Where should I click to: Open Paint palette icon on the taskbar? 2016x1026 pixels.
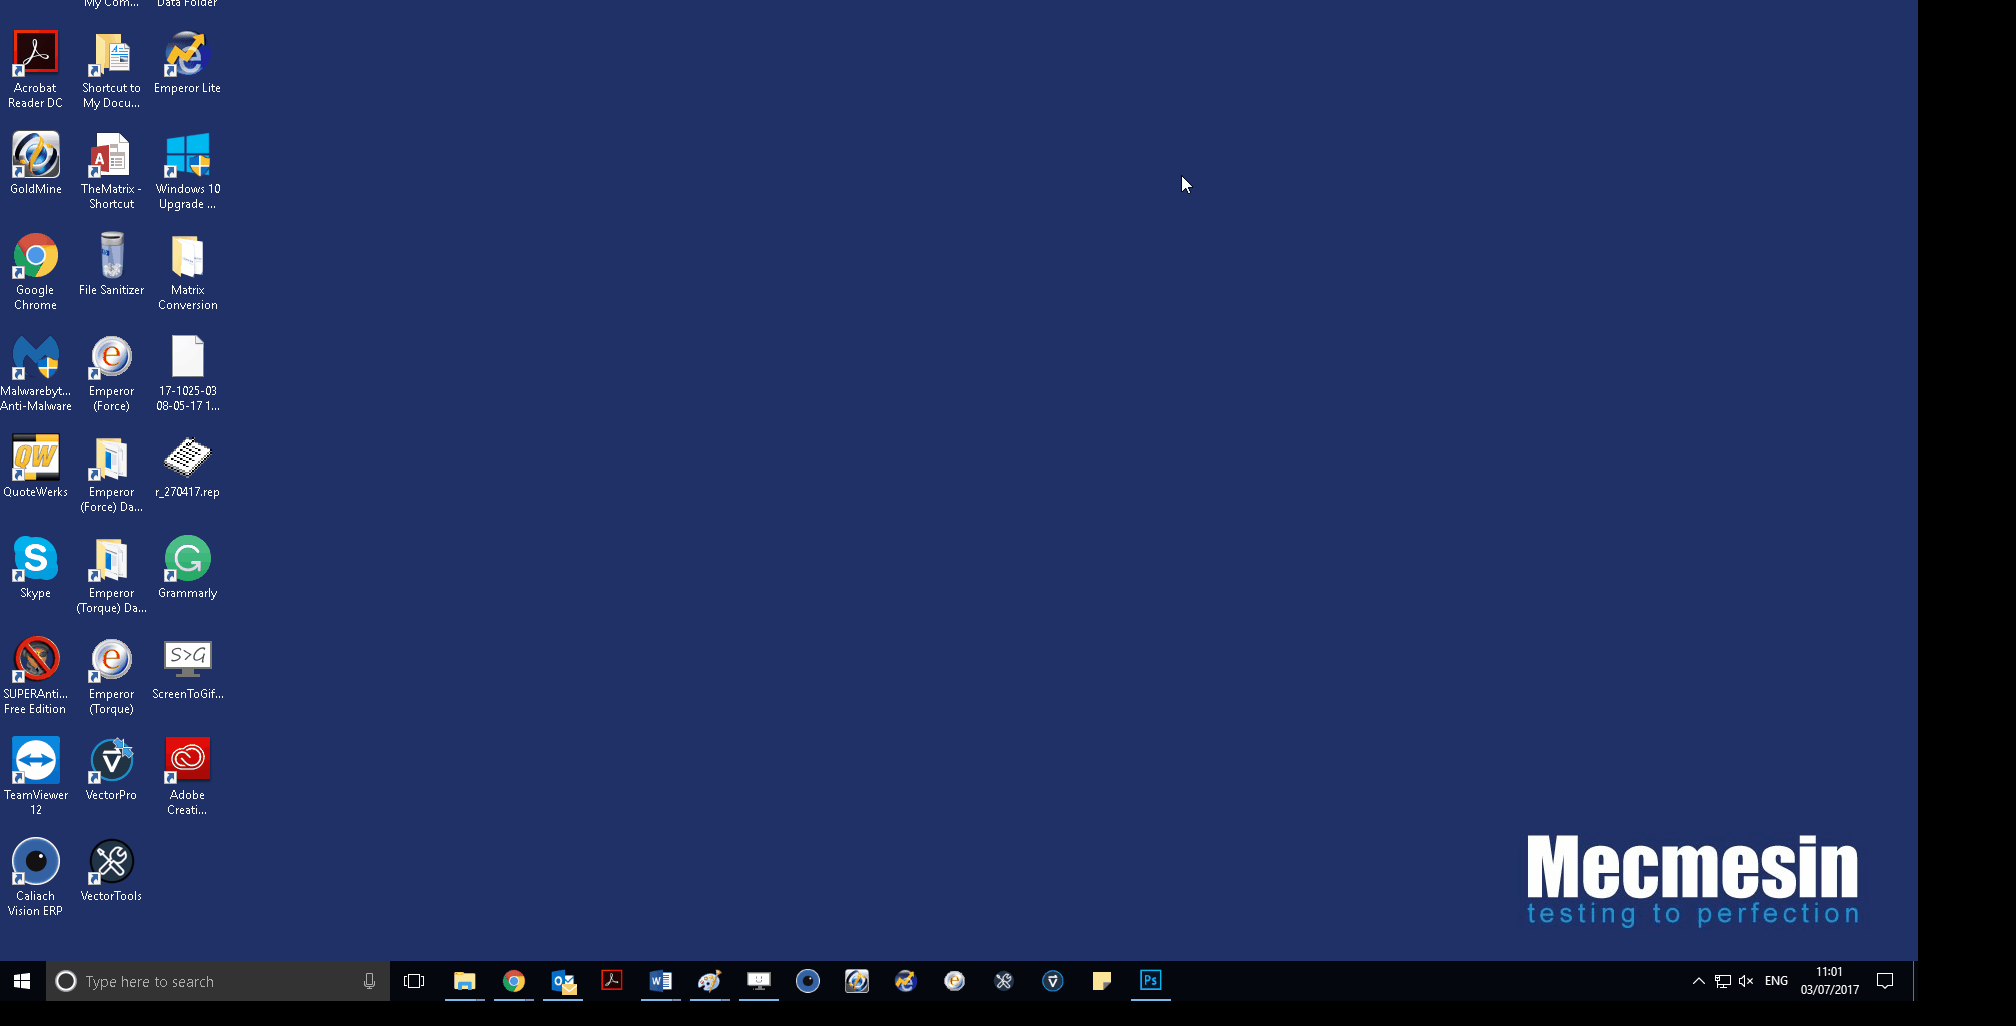pyautogui.click(x=710, y=981)
